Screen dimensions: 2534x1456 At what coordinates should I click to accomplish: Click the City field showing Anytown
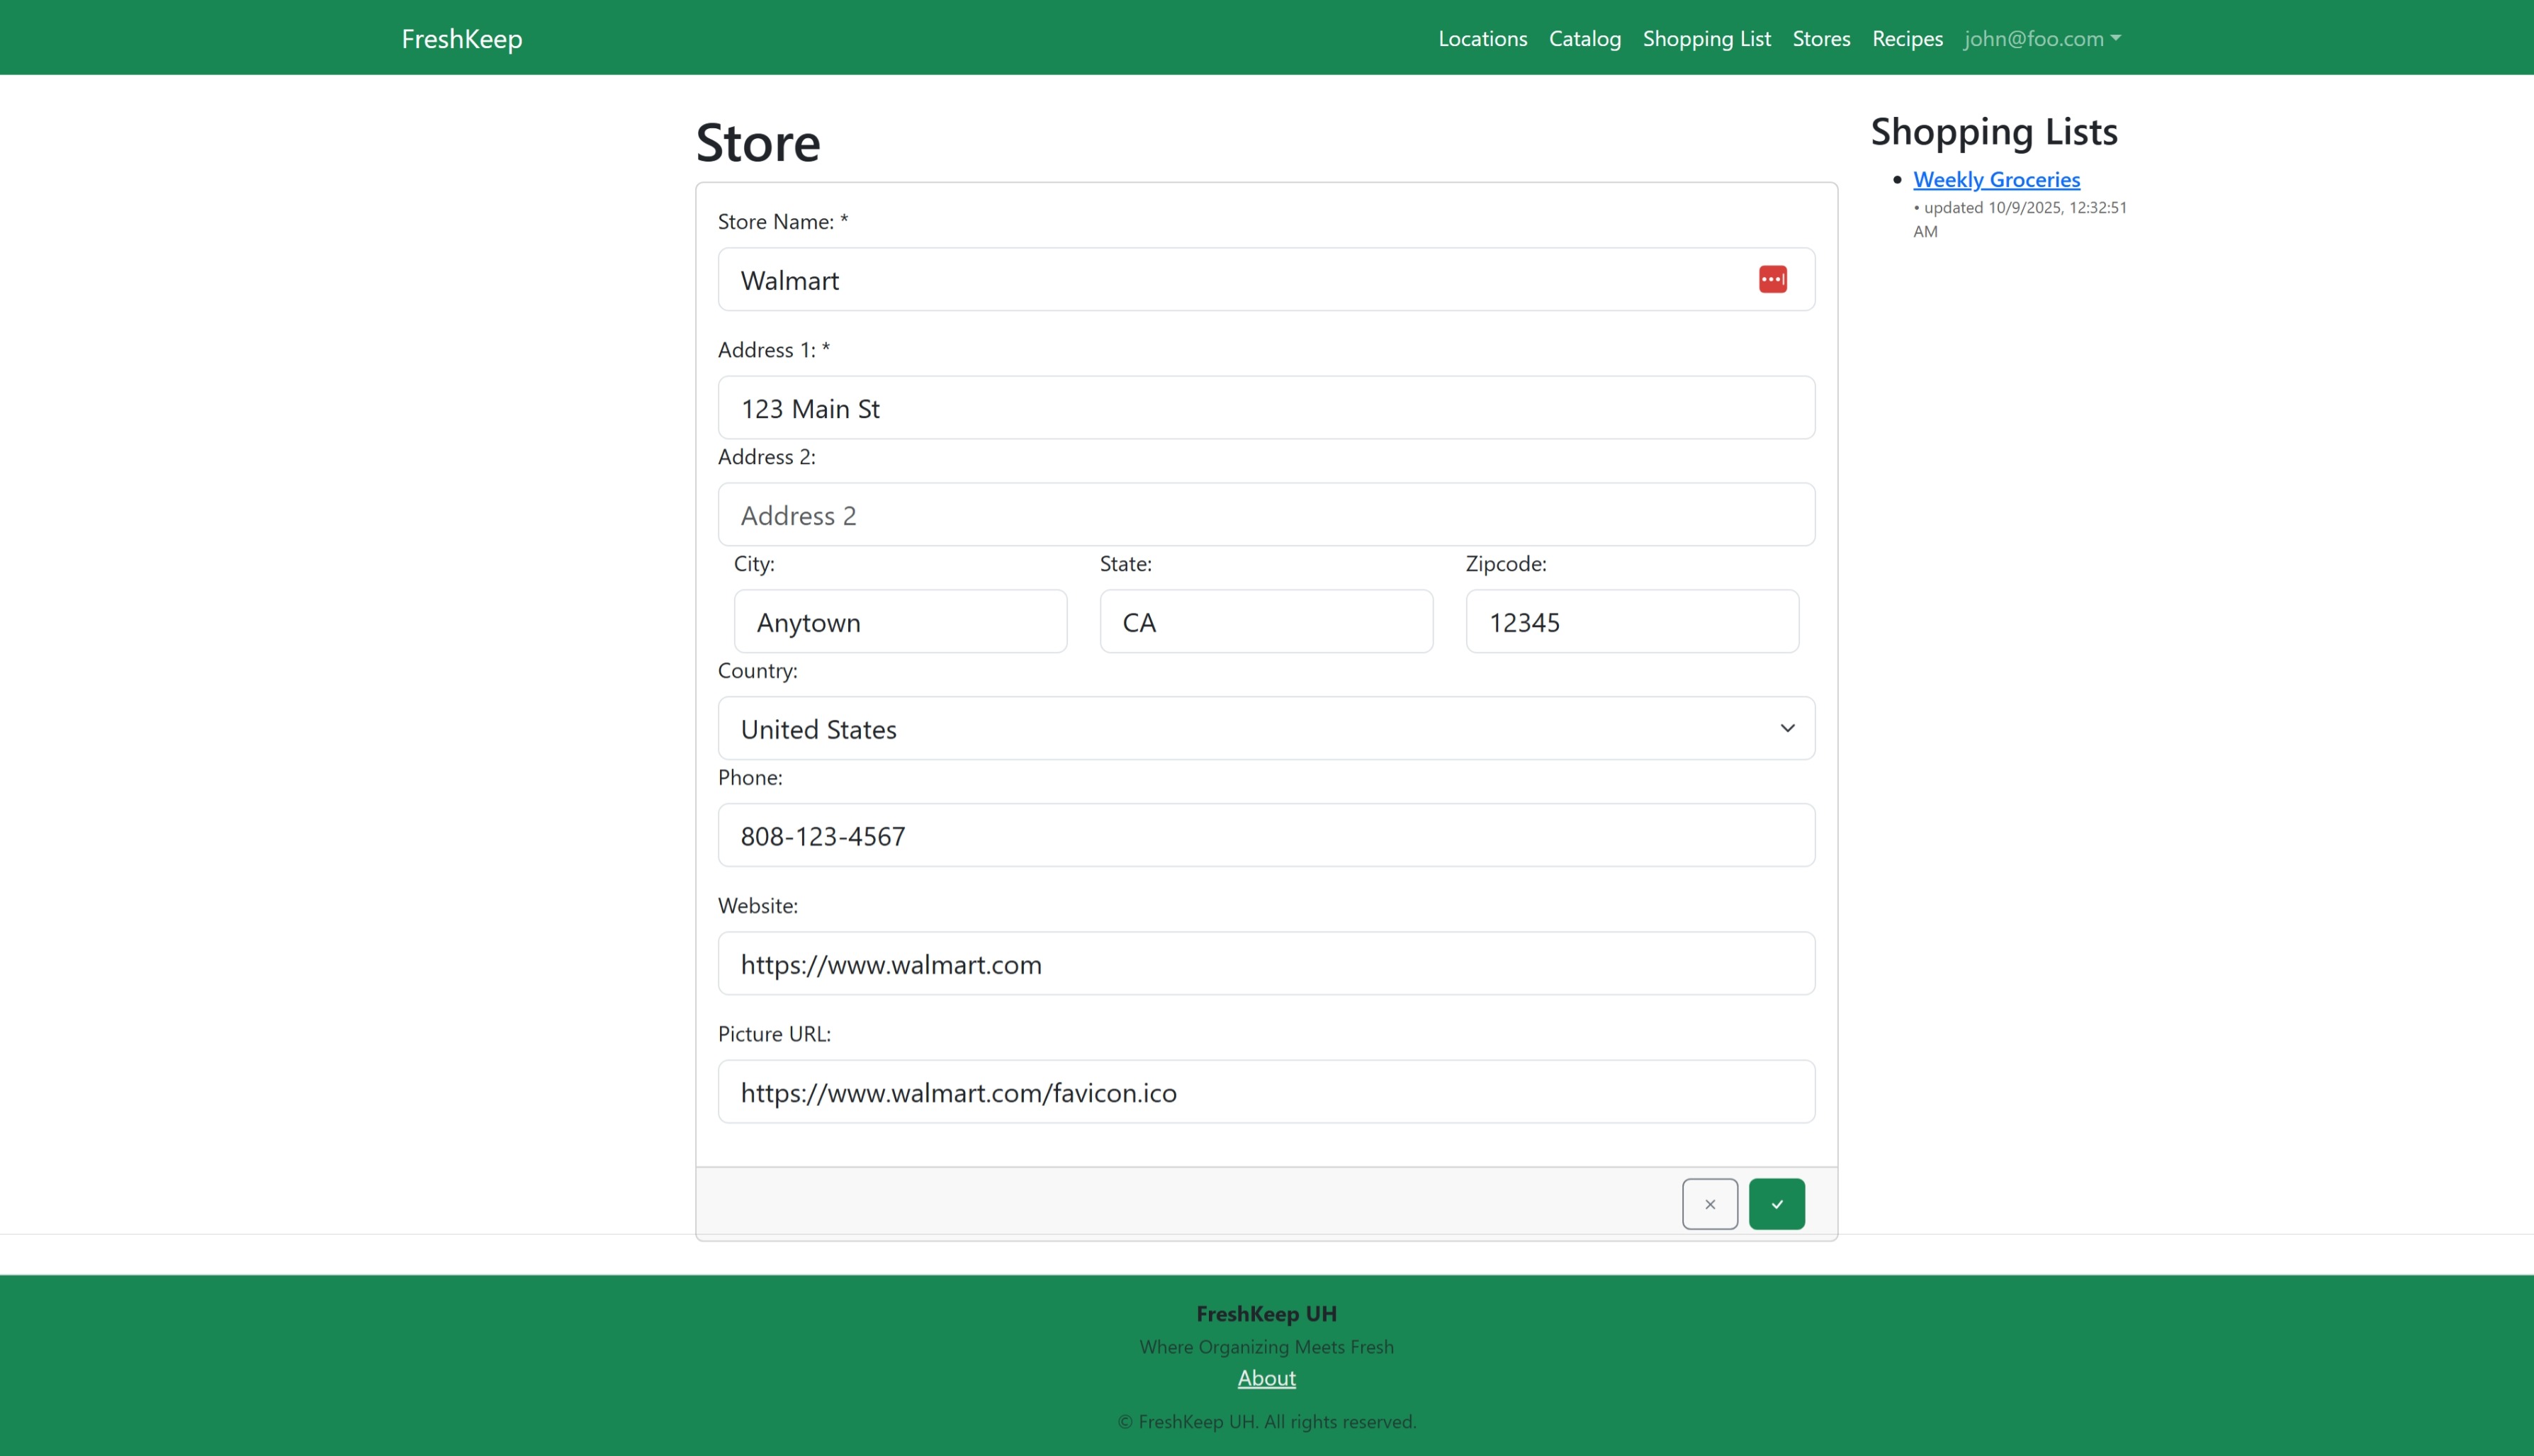pos(899,621)
